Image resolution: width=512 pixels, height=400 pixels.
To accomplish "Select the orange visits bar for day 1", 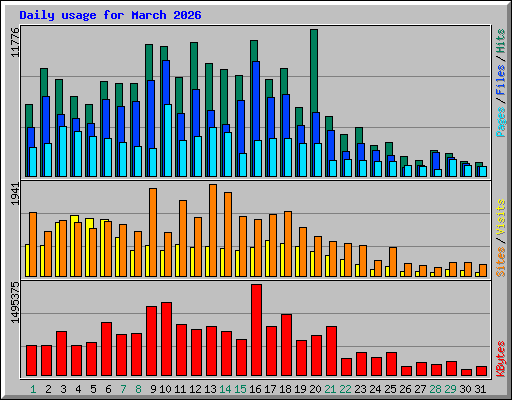I will coord(33,244).
